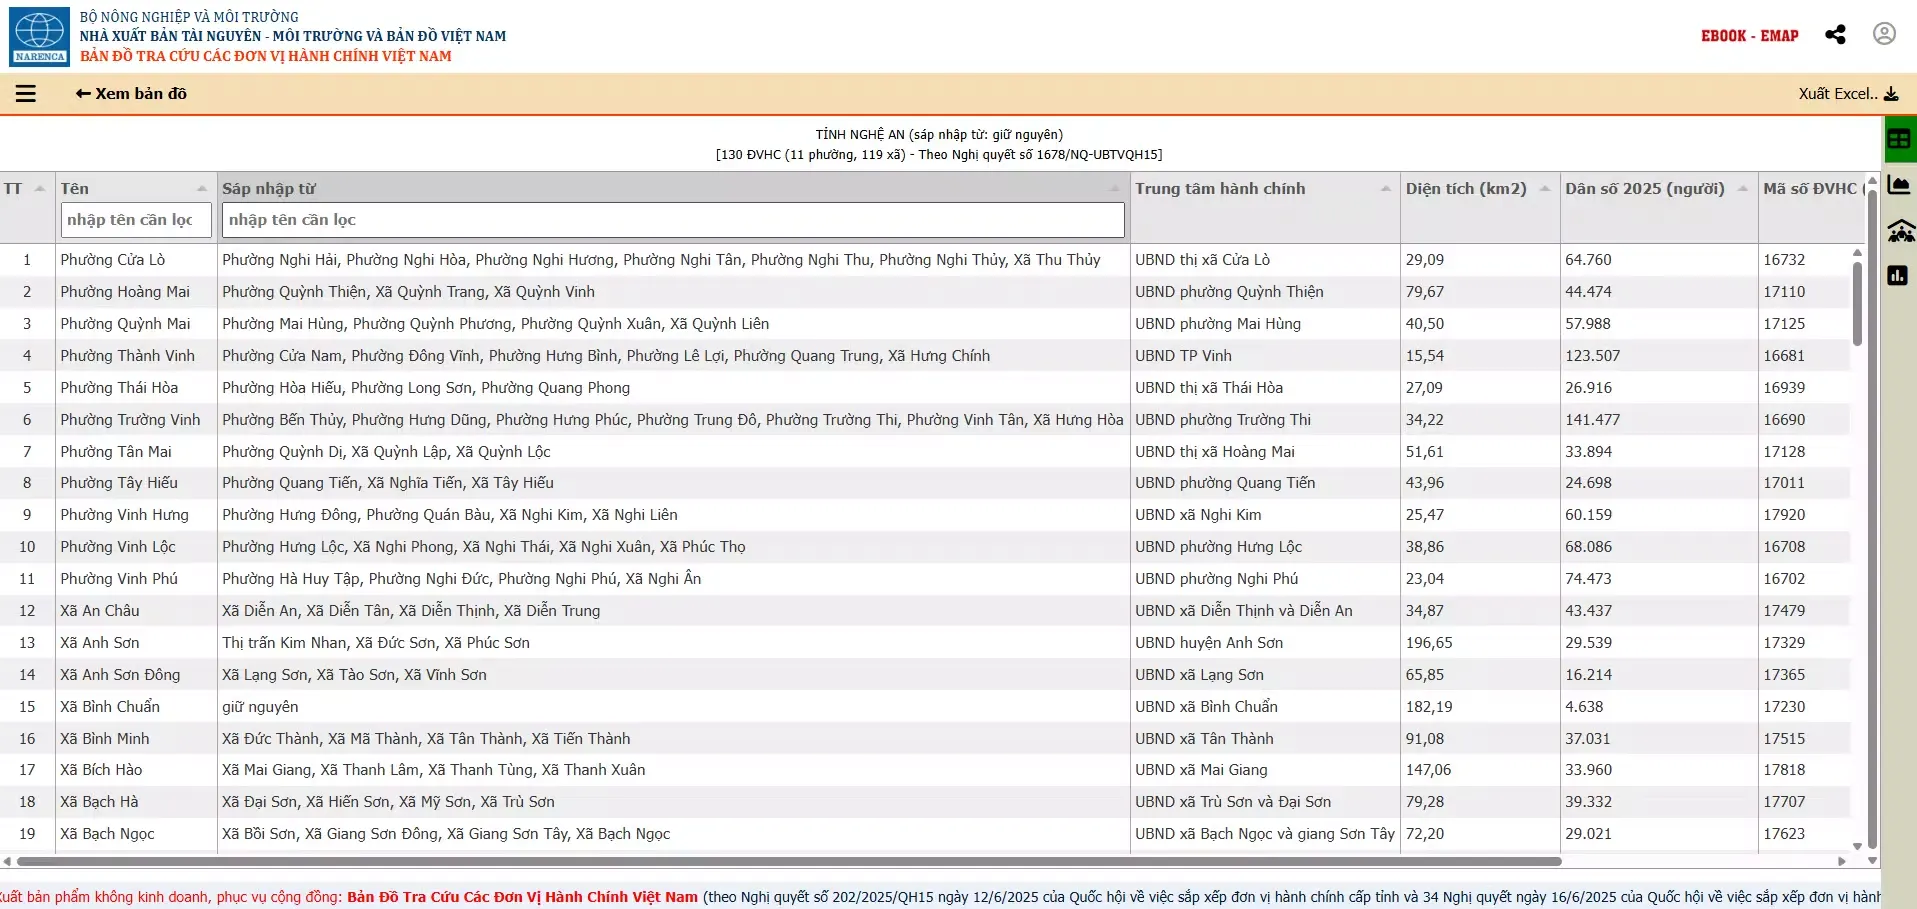1917x909 pixels.
Task: Click the horizontal table scrollbar thumb
Action: 790,861
